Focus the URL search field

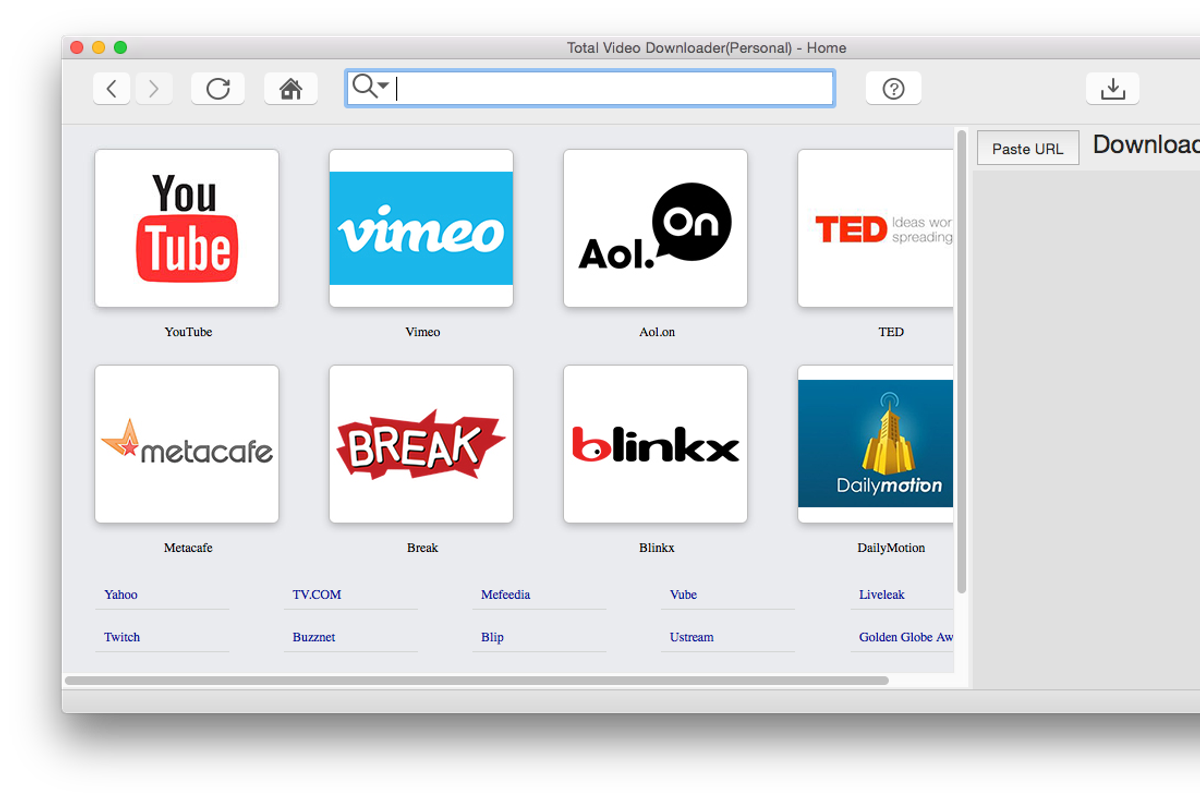click(x=590, y=88)
